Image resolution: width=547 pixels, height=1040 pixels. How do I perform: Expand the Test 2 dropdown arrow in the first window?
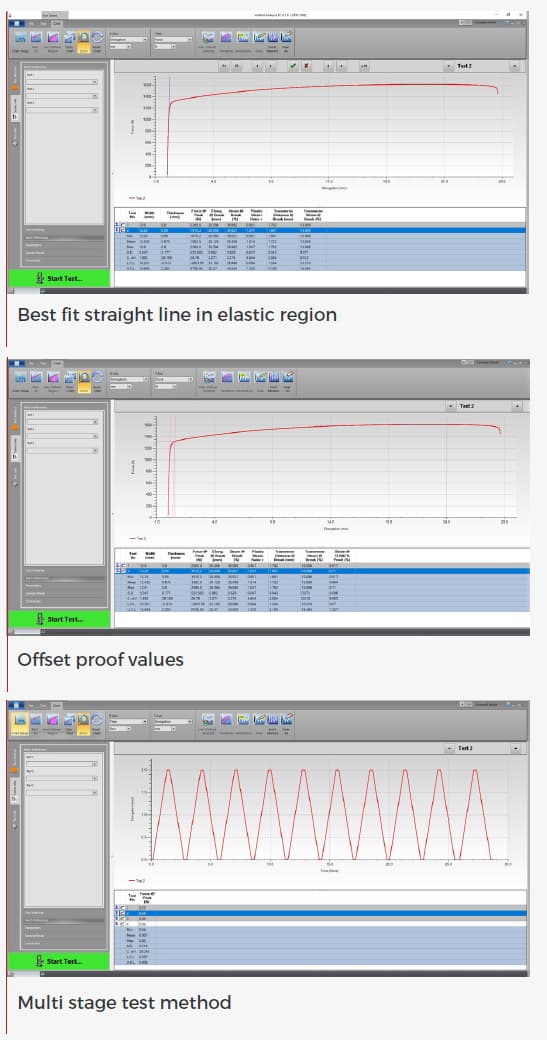514,66
